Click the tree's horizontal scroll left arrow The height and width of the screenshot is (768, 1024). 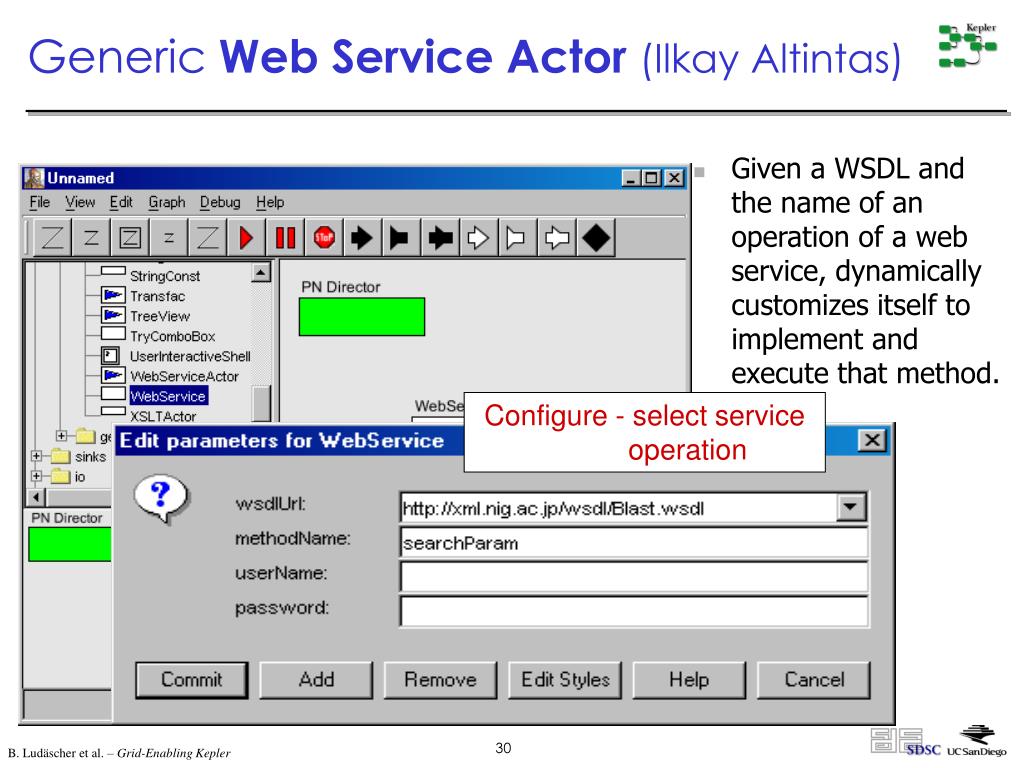tap(37, 498)
